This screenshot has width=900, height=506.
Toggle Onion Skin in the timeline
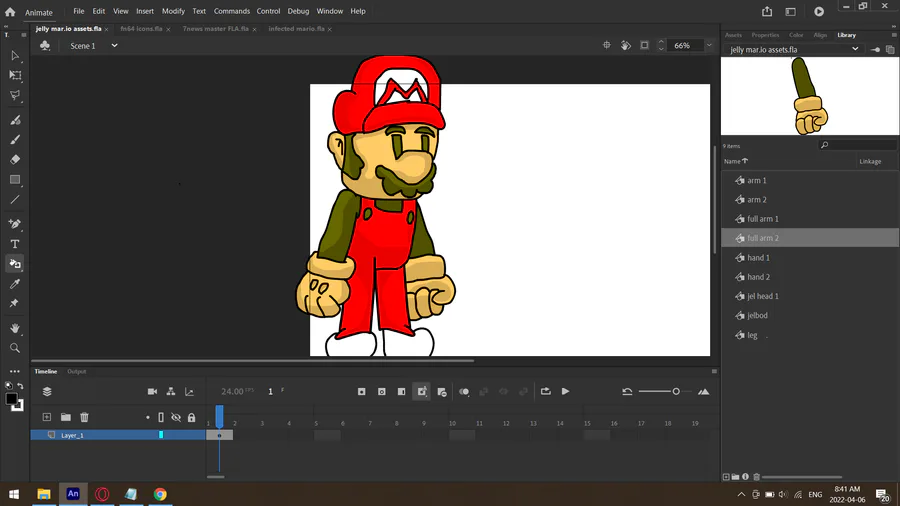(x=464, y=391)
